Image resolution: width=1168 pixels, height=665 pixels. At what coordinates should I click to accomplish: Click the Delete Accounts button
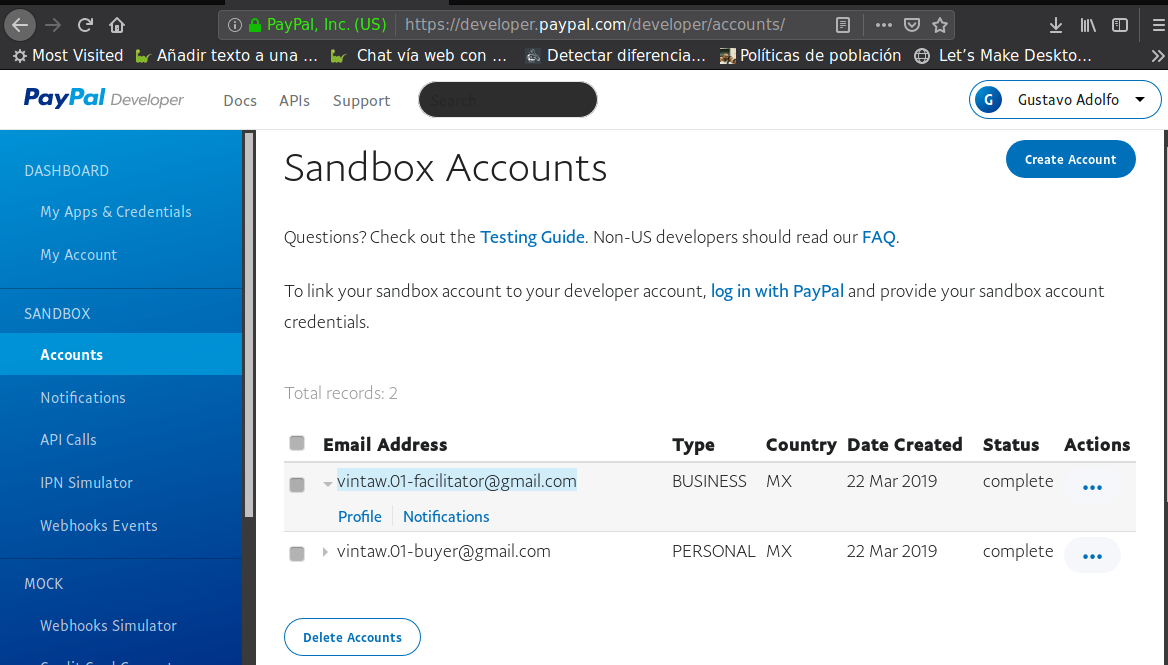click(x=352, y=637)
